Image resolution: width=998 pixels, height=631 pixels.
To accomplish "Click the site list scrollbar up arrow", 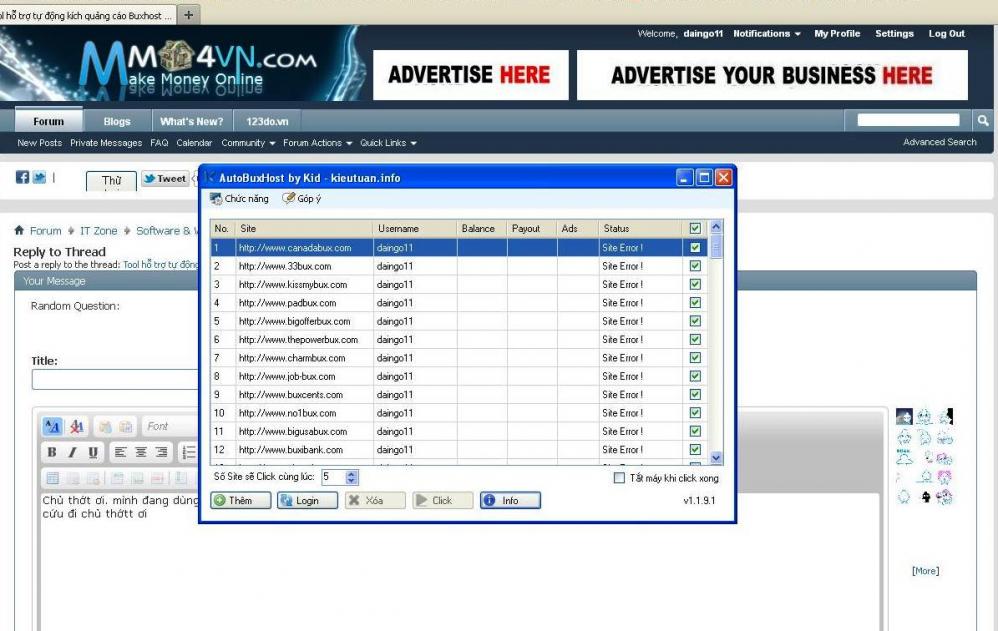I will coord(716,227).
